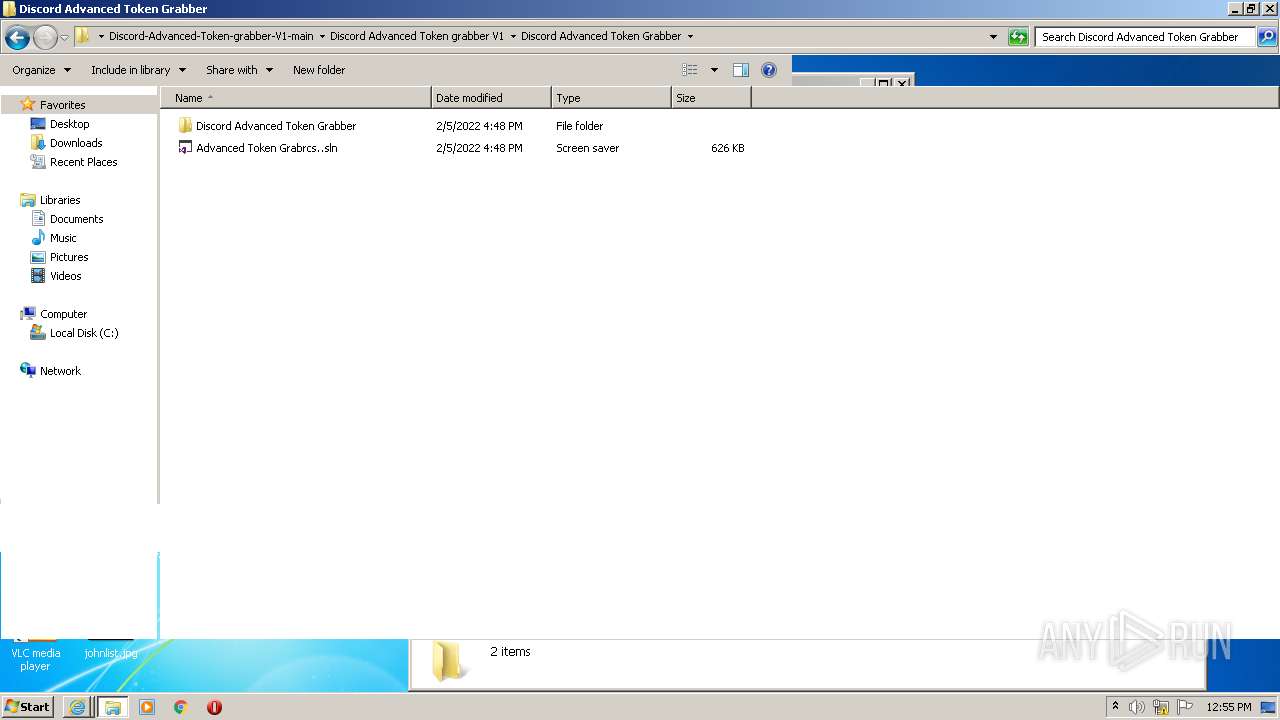Sort by the Size column header
This screenshot has height=720, width=1280.
point(711,98)
